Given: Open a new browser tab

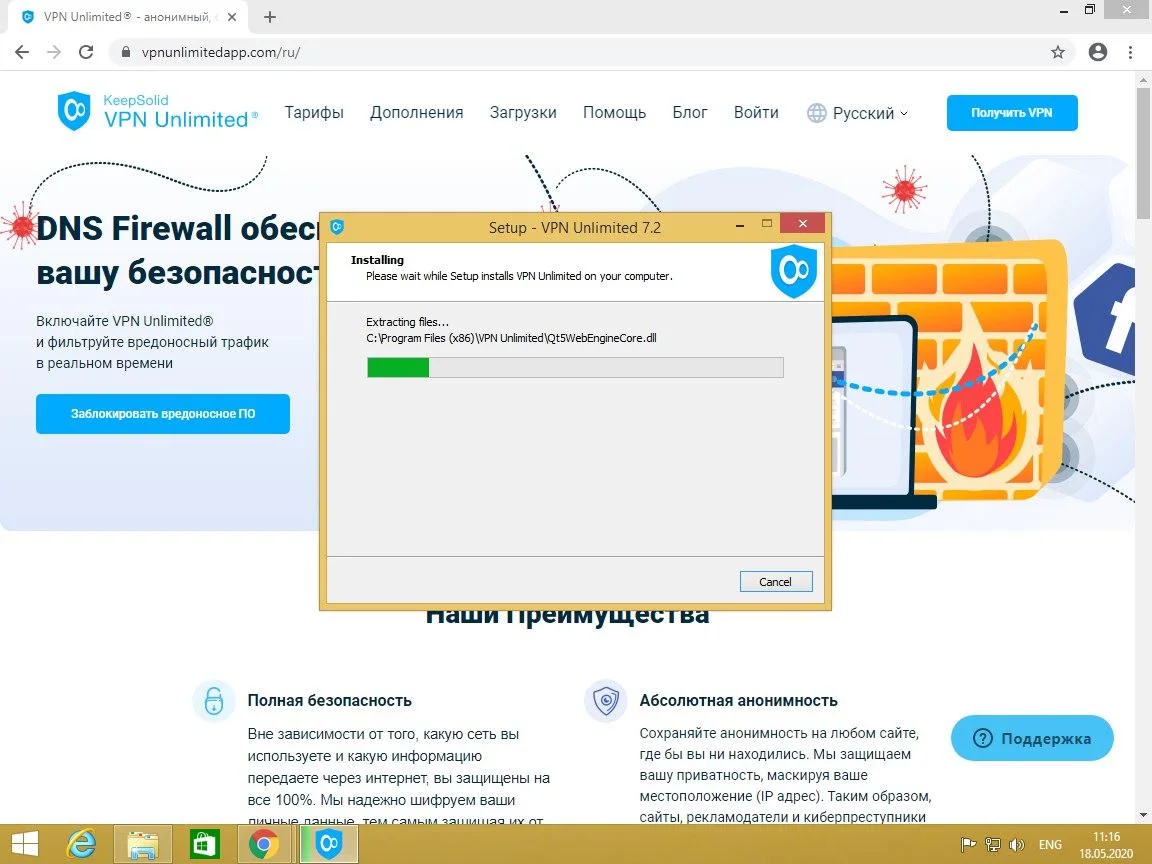Looking at the screenshot, I should 270,17.
